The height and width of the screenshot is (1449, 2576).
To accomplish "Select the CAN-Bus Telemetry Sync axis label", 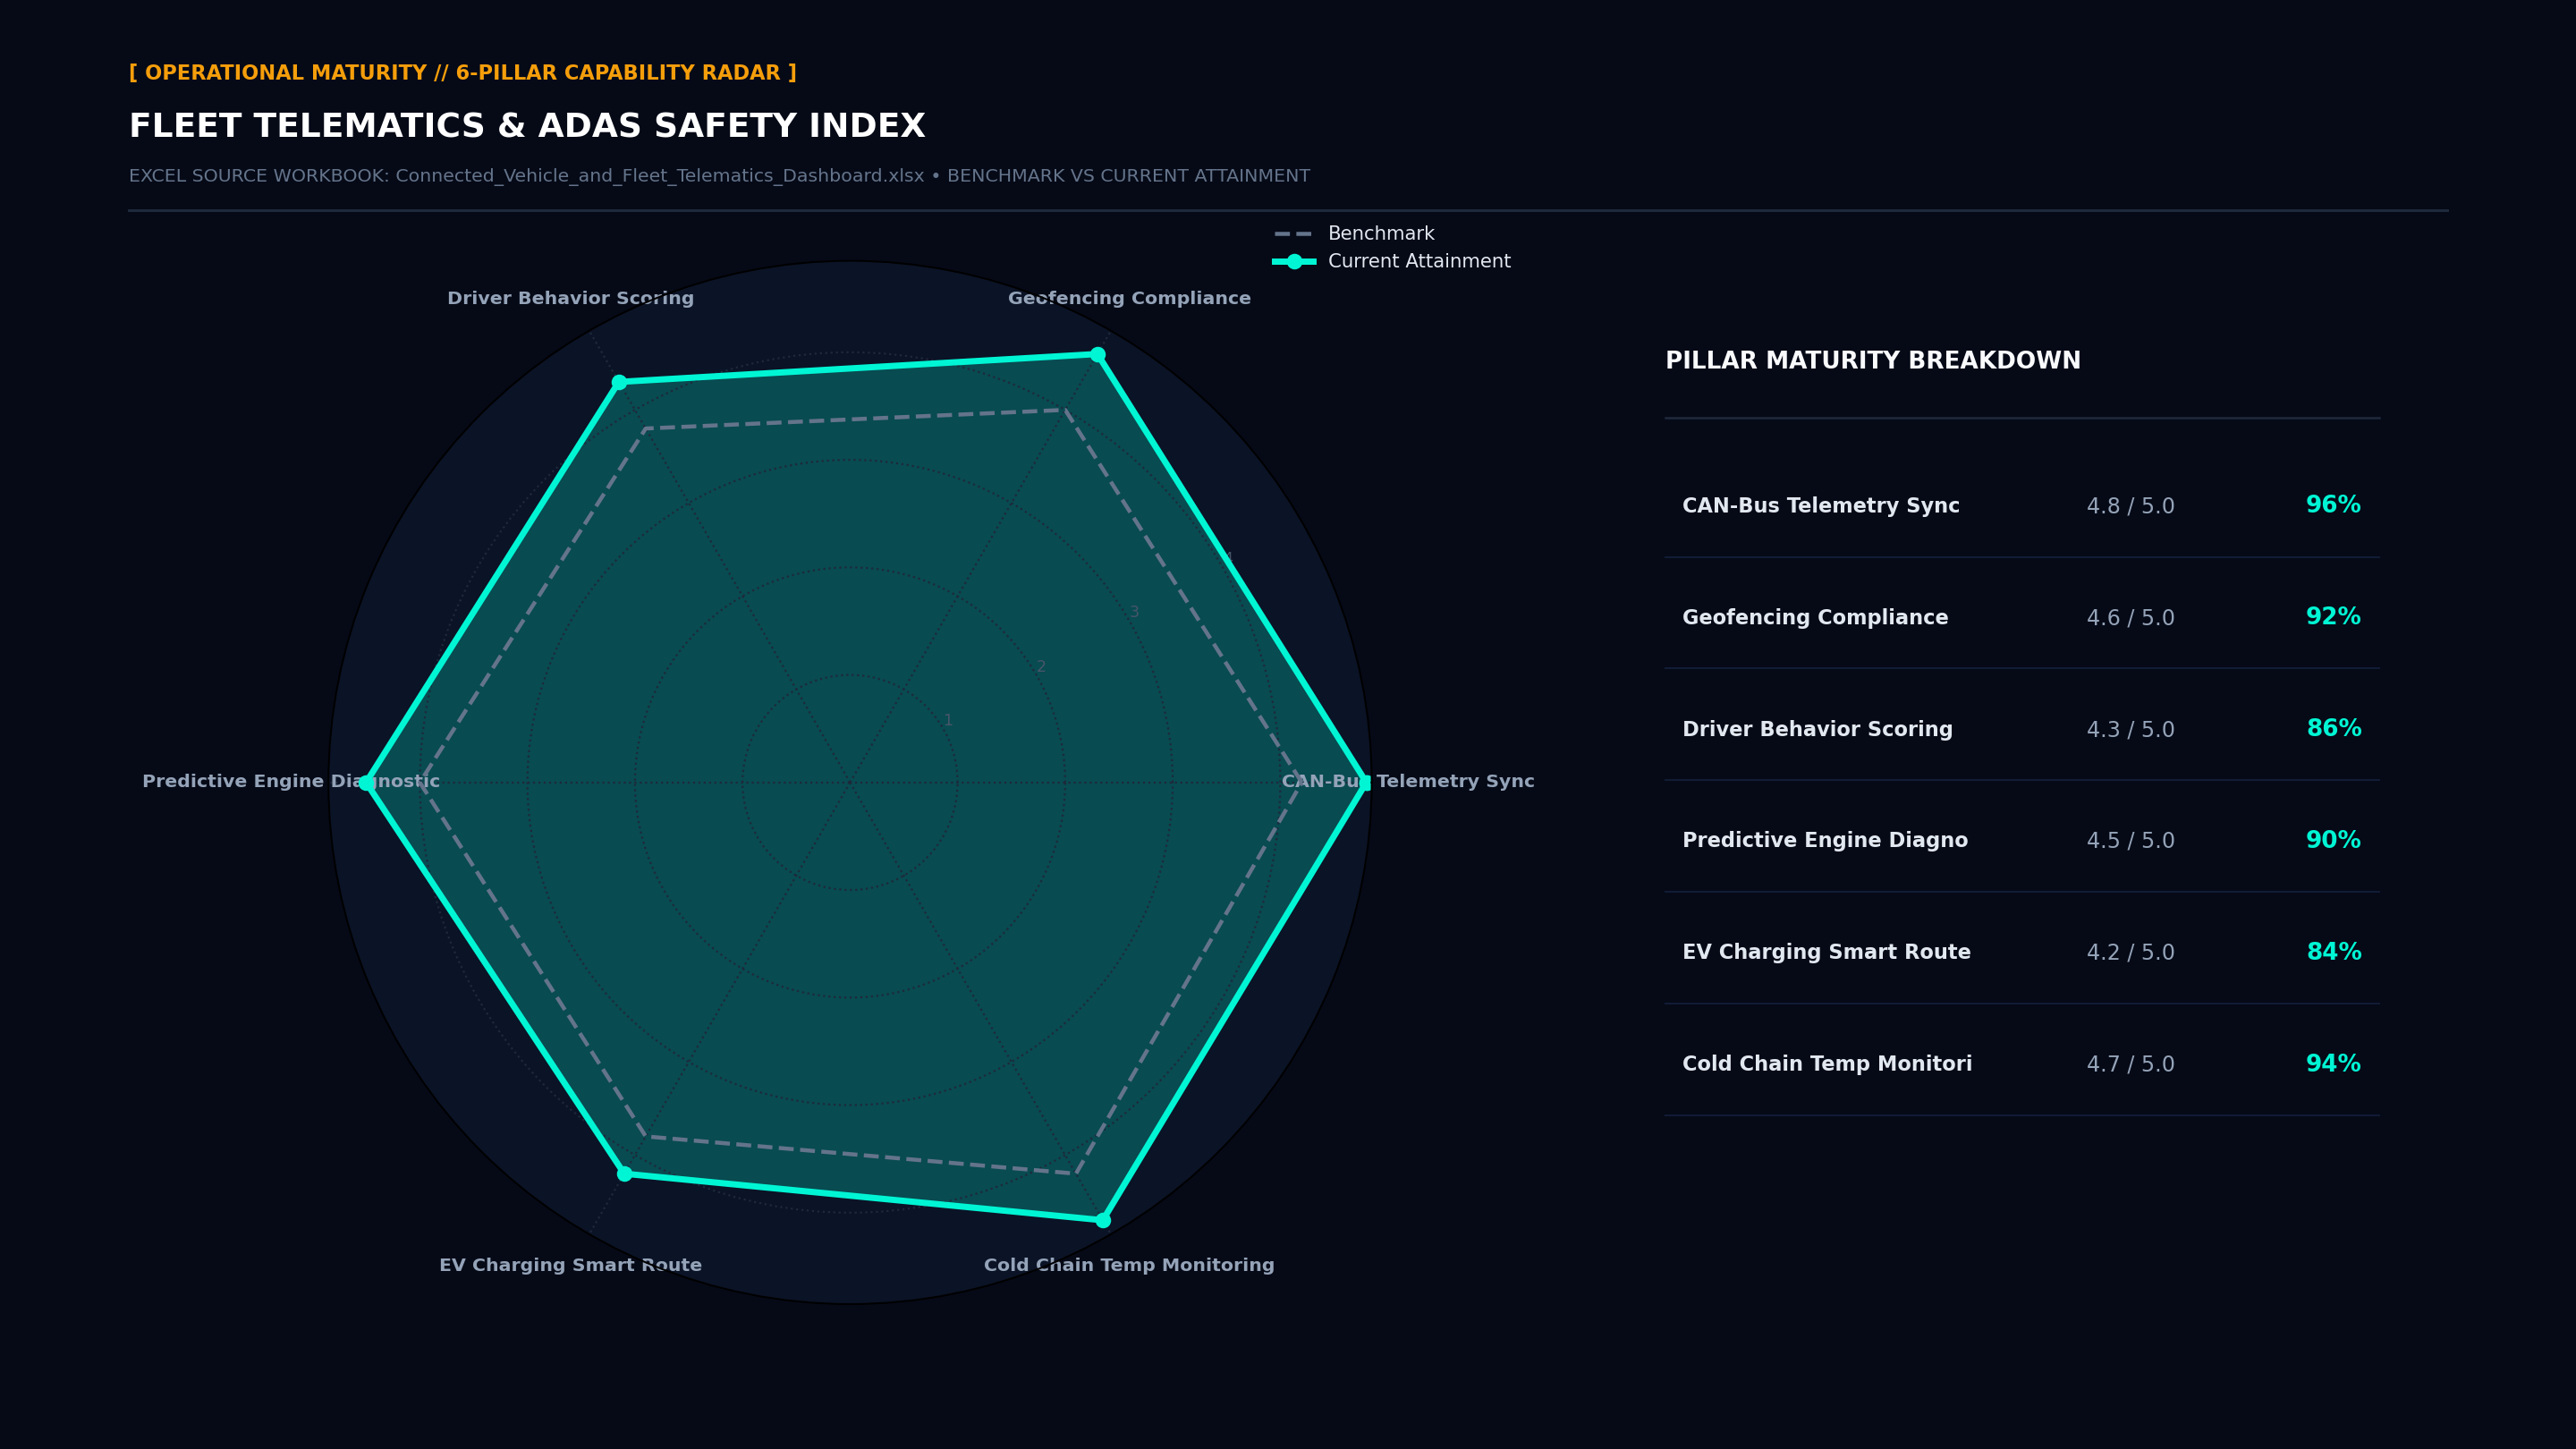I will [x=1408, y=782].
